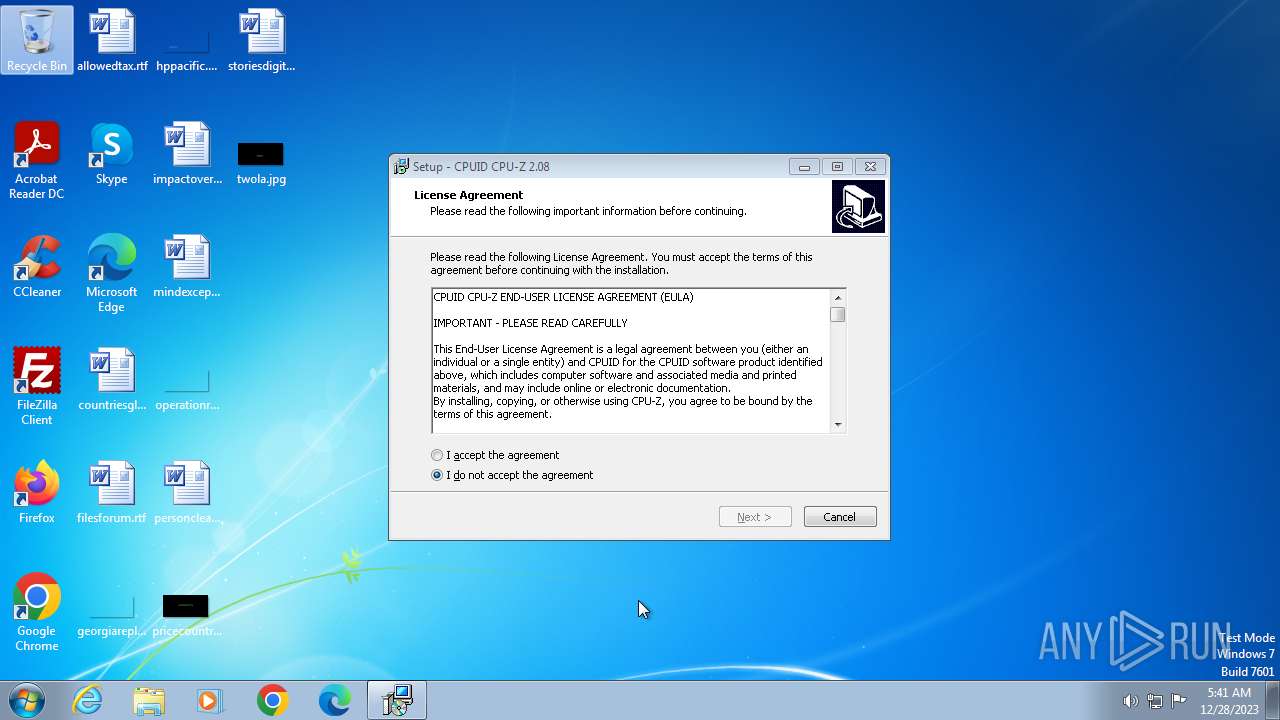Select storiesdigit document icon
The width and height of the screenshot is (1280, 720).
[262, 41]
